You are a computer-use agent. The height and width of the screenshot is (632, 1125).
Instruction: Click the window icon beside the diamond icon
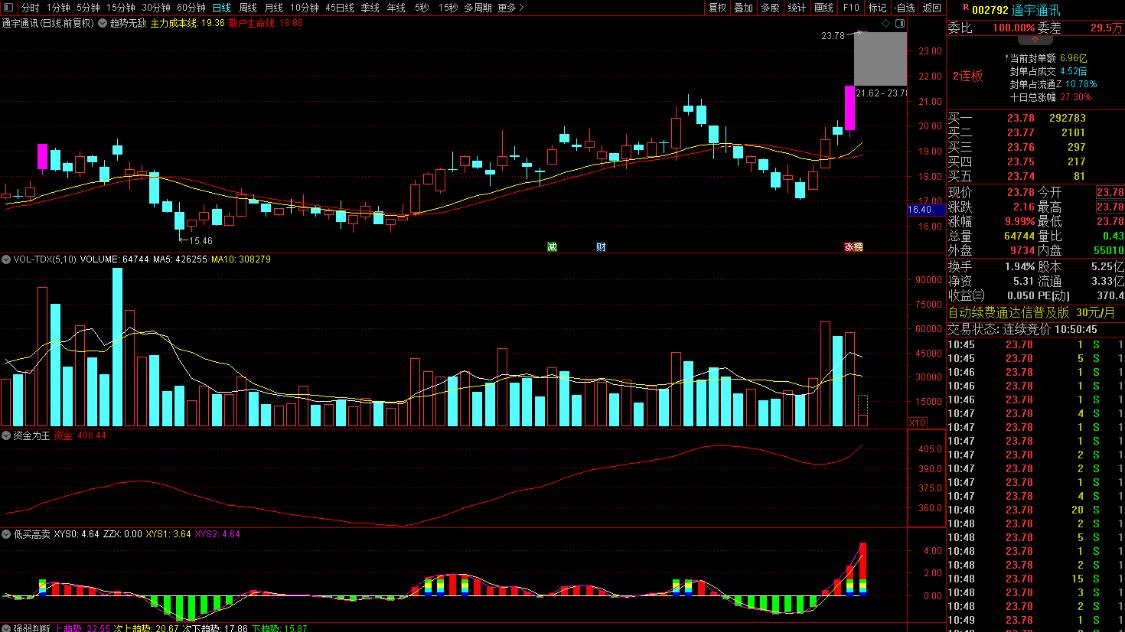tap(900, 24)
